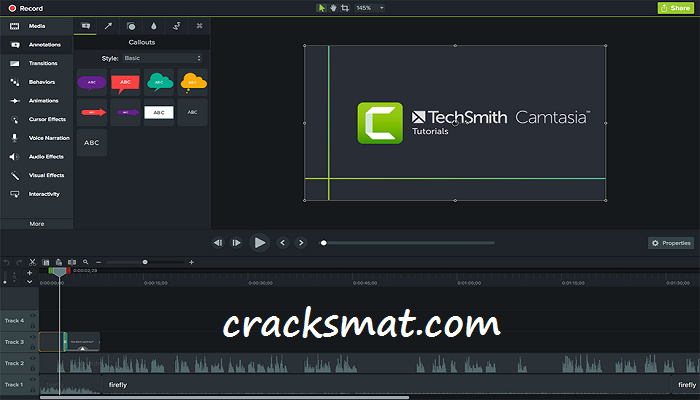Switch to the Keystroke Callouts tab
The height and width of the screenshot is (400, 700).
pyautogui.click(x=199, y=26)
